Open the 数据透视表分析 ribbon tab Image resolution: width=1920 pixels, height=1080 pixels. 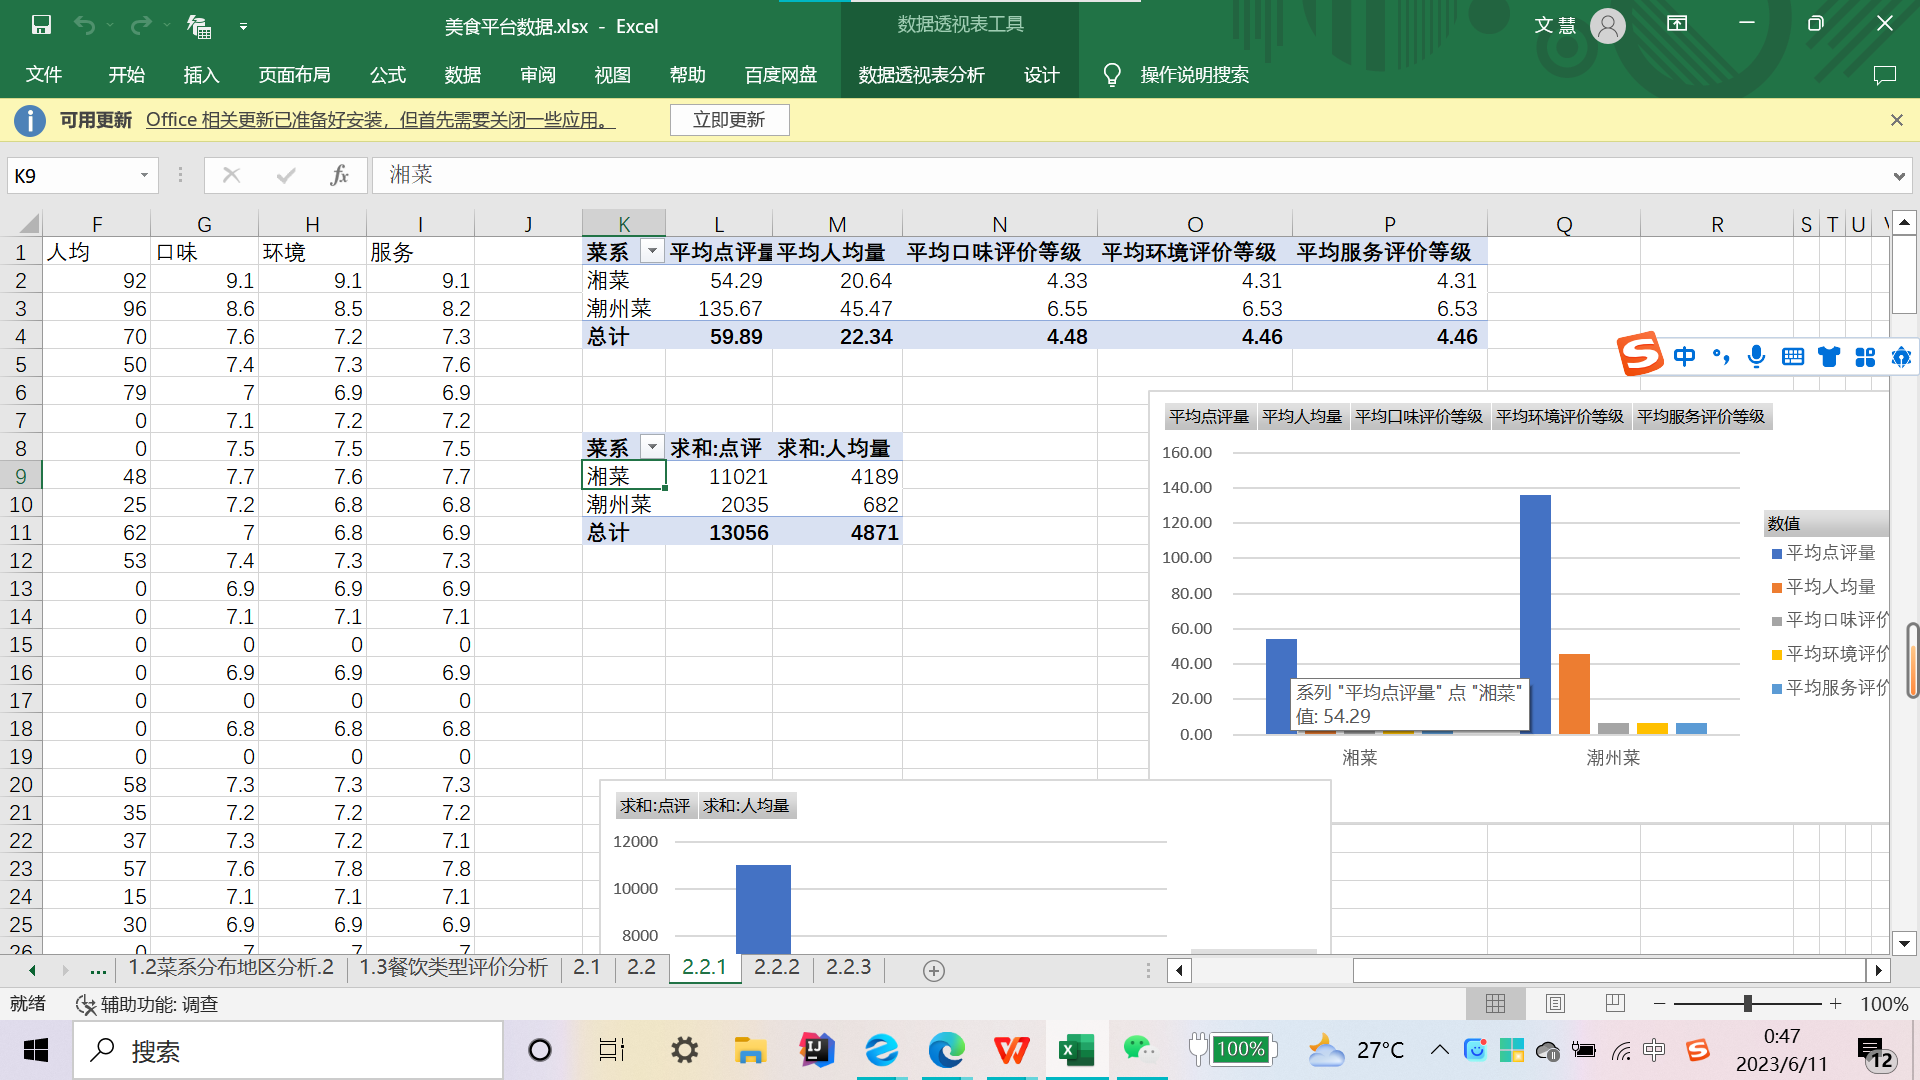click(x=921, y=75)
